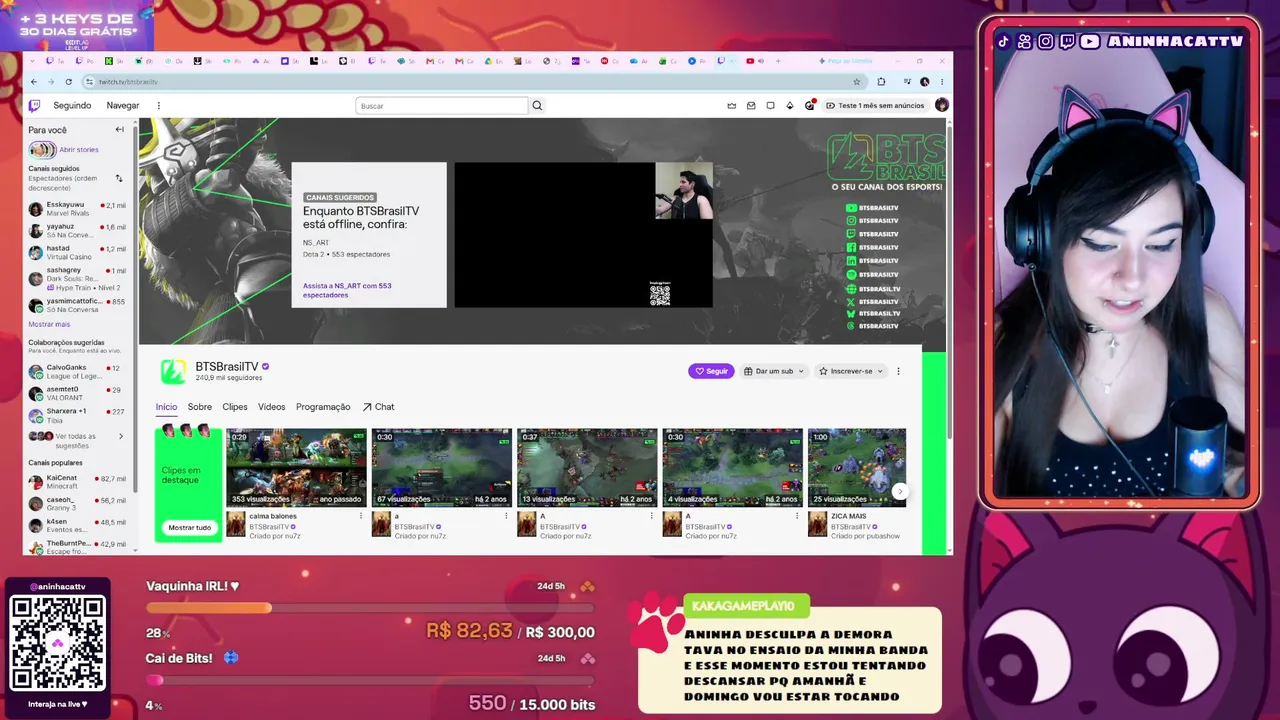
Task: Switch to the Início tab
Action: pyautogui.click(x=166, y=407)
